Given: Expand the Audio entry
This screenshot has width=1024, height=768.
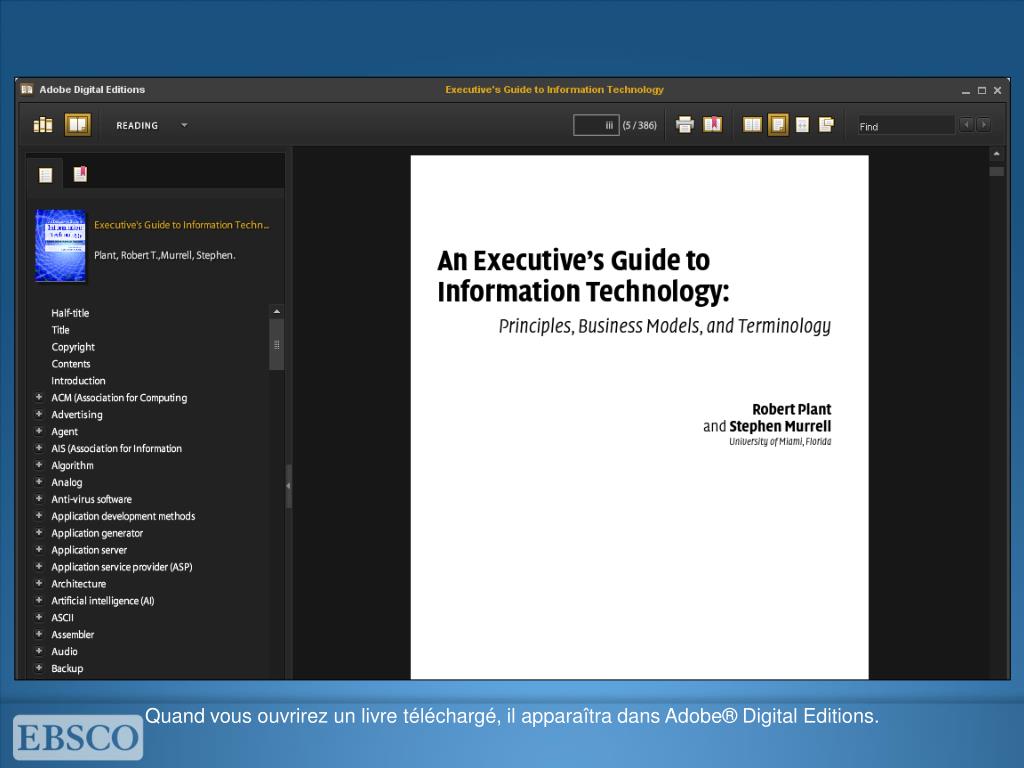Looking at the screenshot, I should (39, 651).
